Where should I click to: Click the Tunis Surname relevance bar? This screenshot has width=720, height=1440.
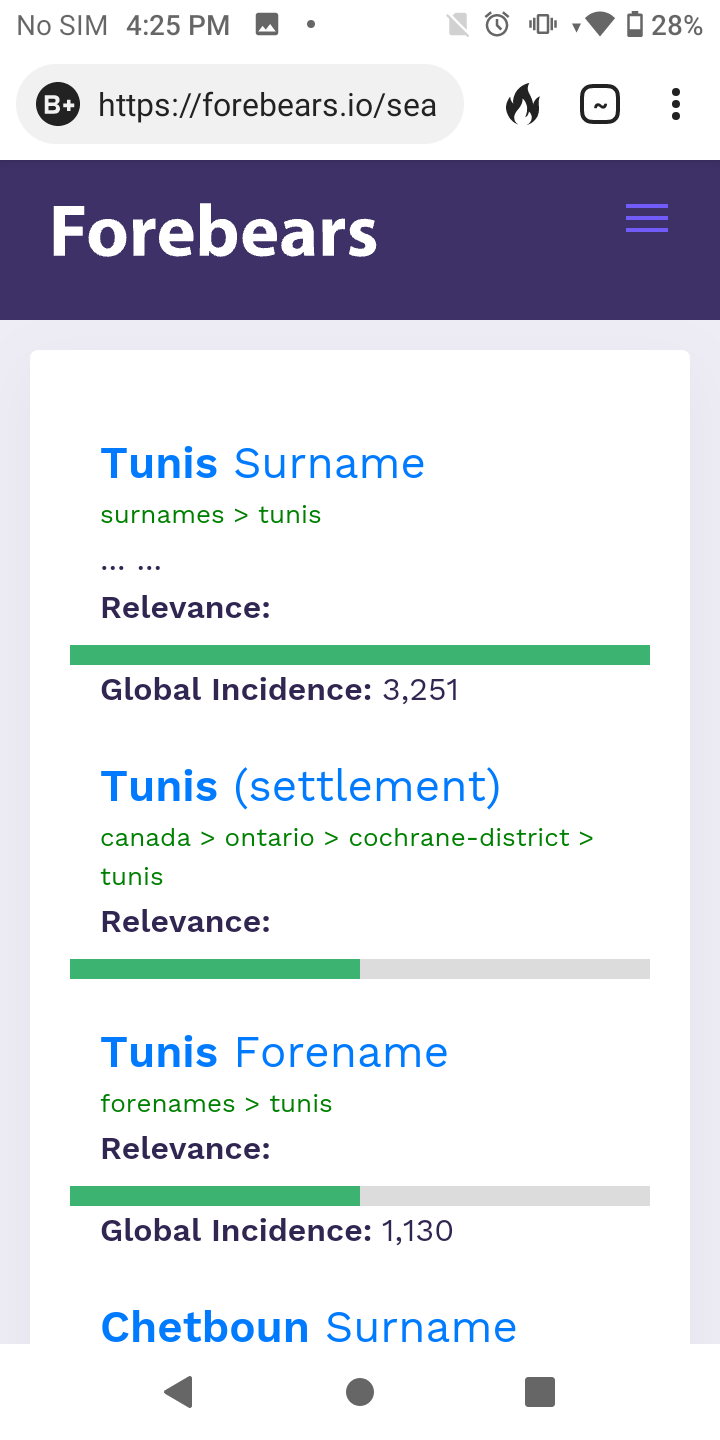point(360,655)
